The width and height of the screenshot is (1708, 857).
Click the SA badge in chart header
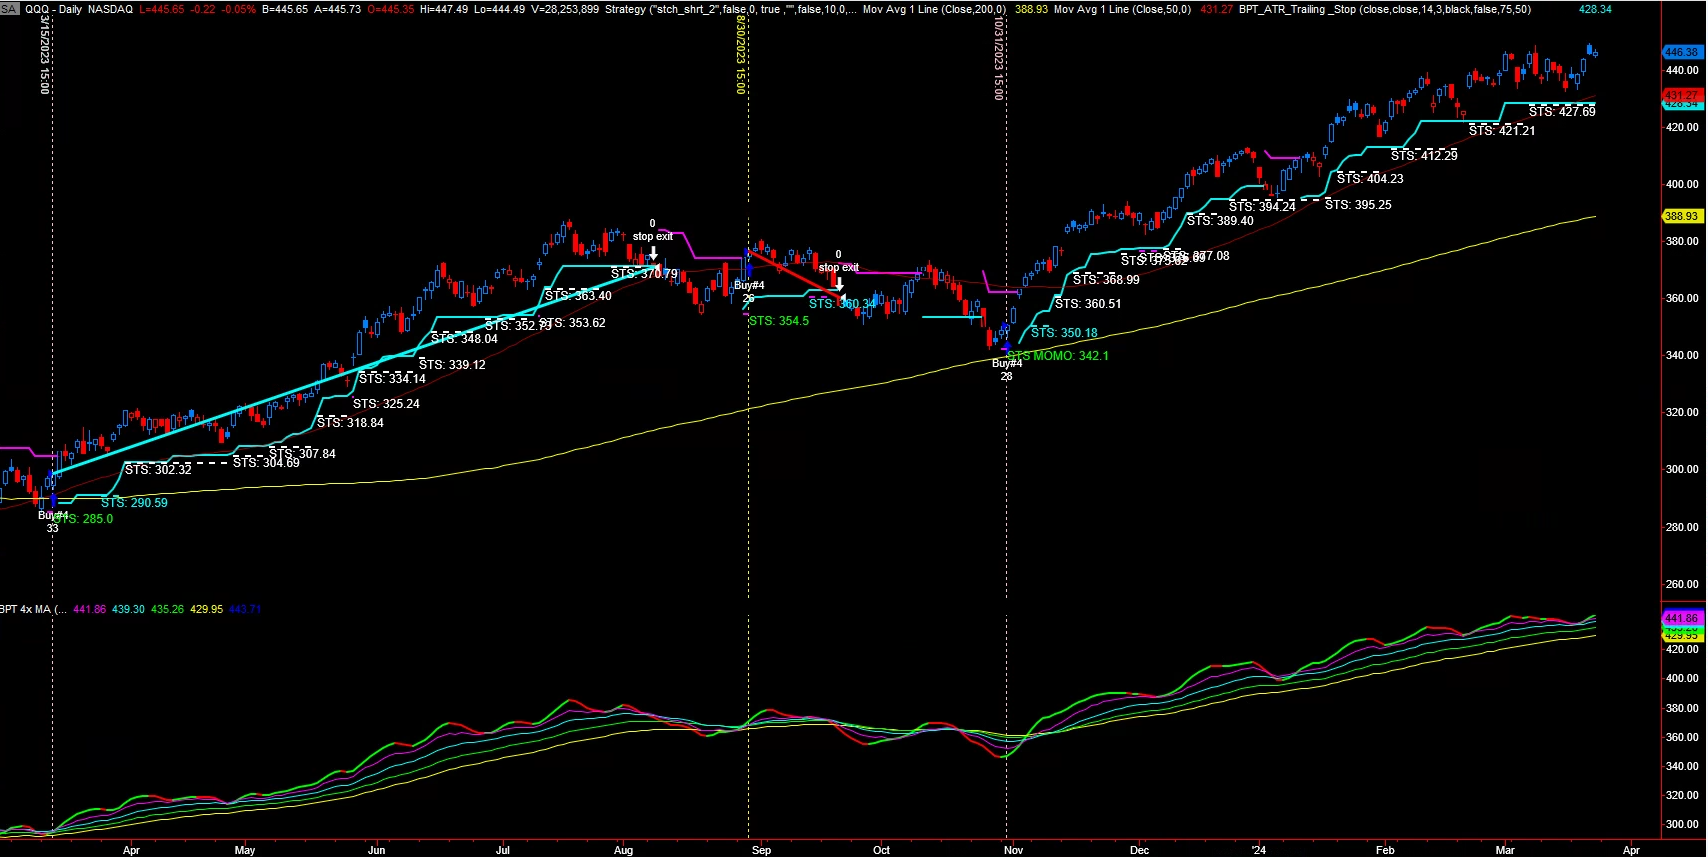[x=10, y=9]
